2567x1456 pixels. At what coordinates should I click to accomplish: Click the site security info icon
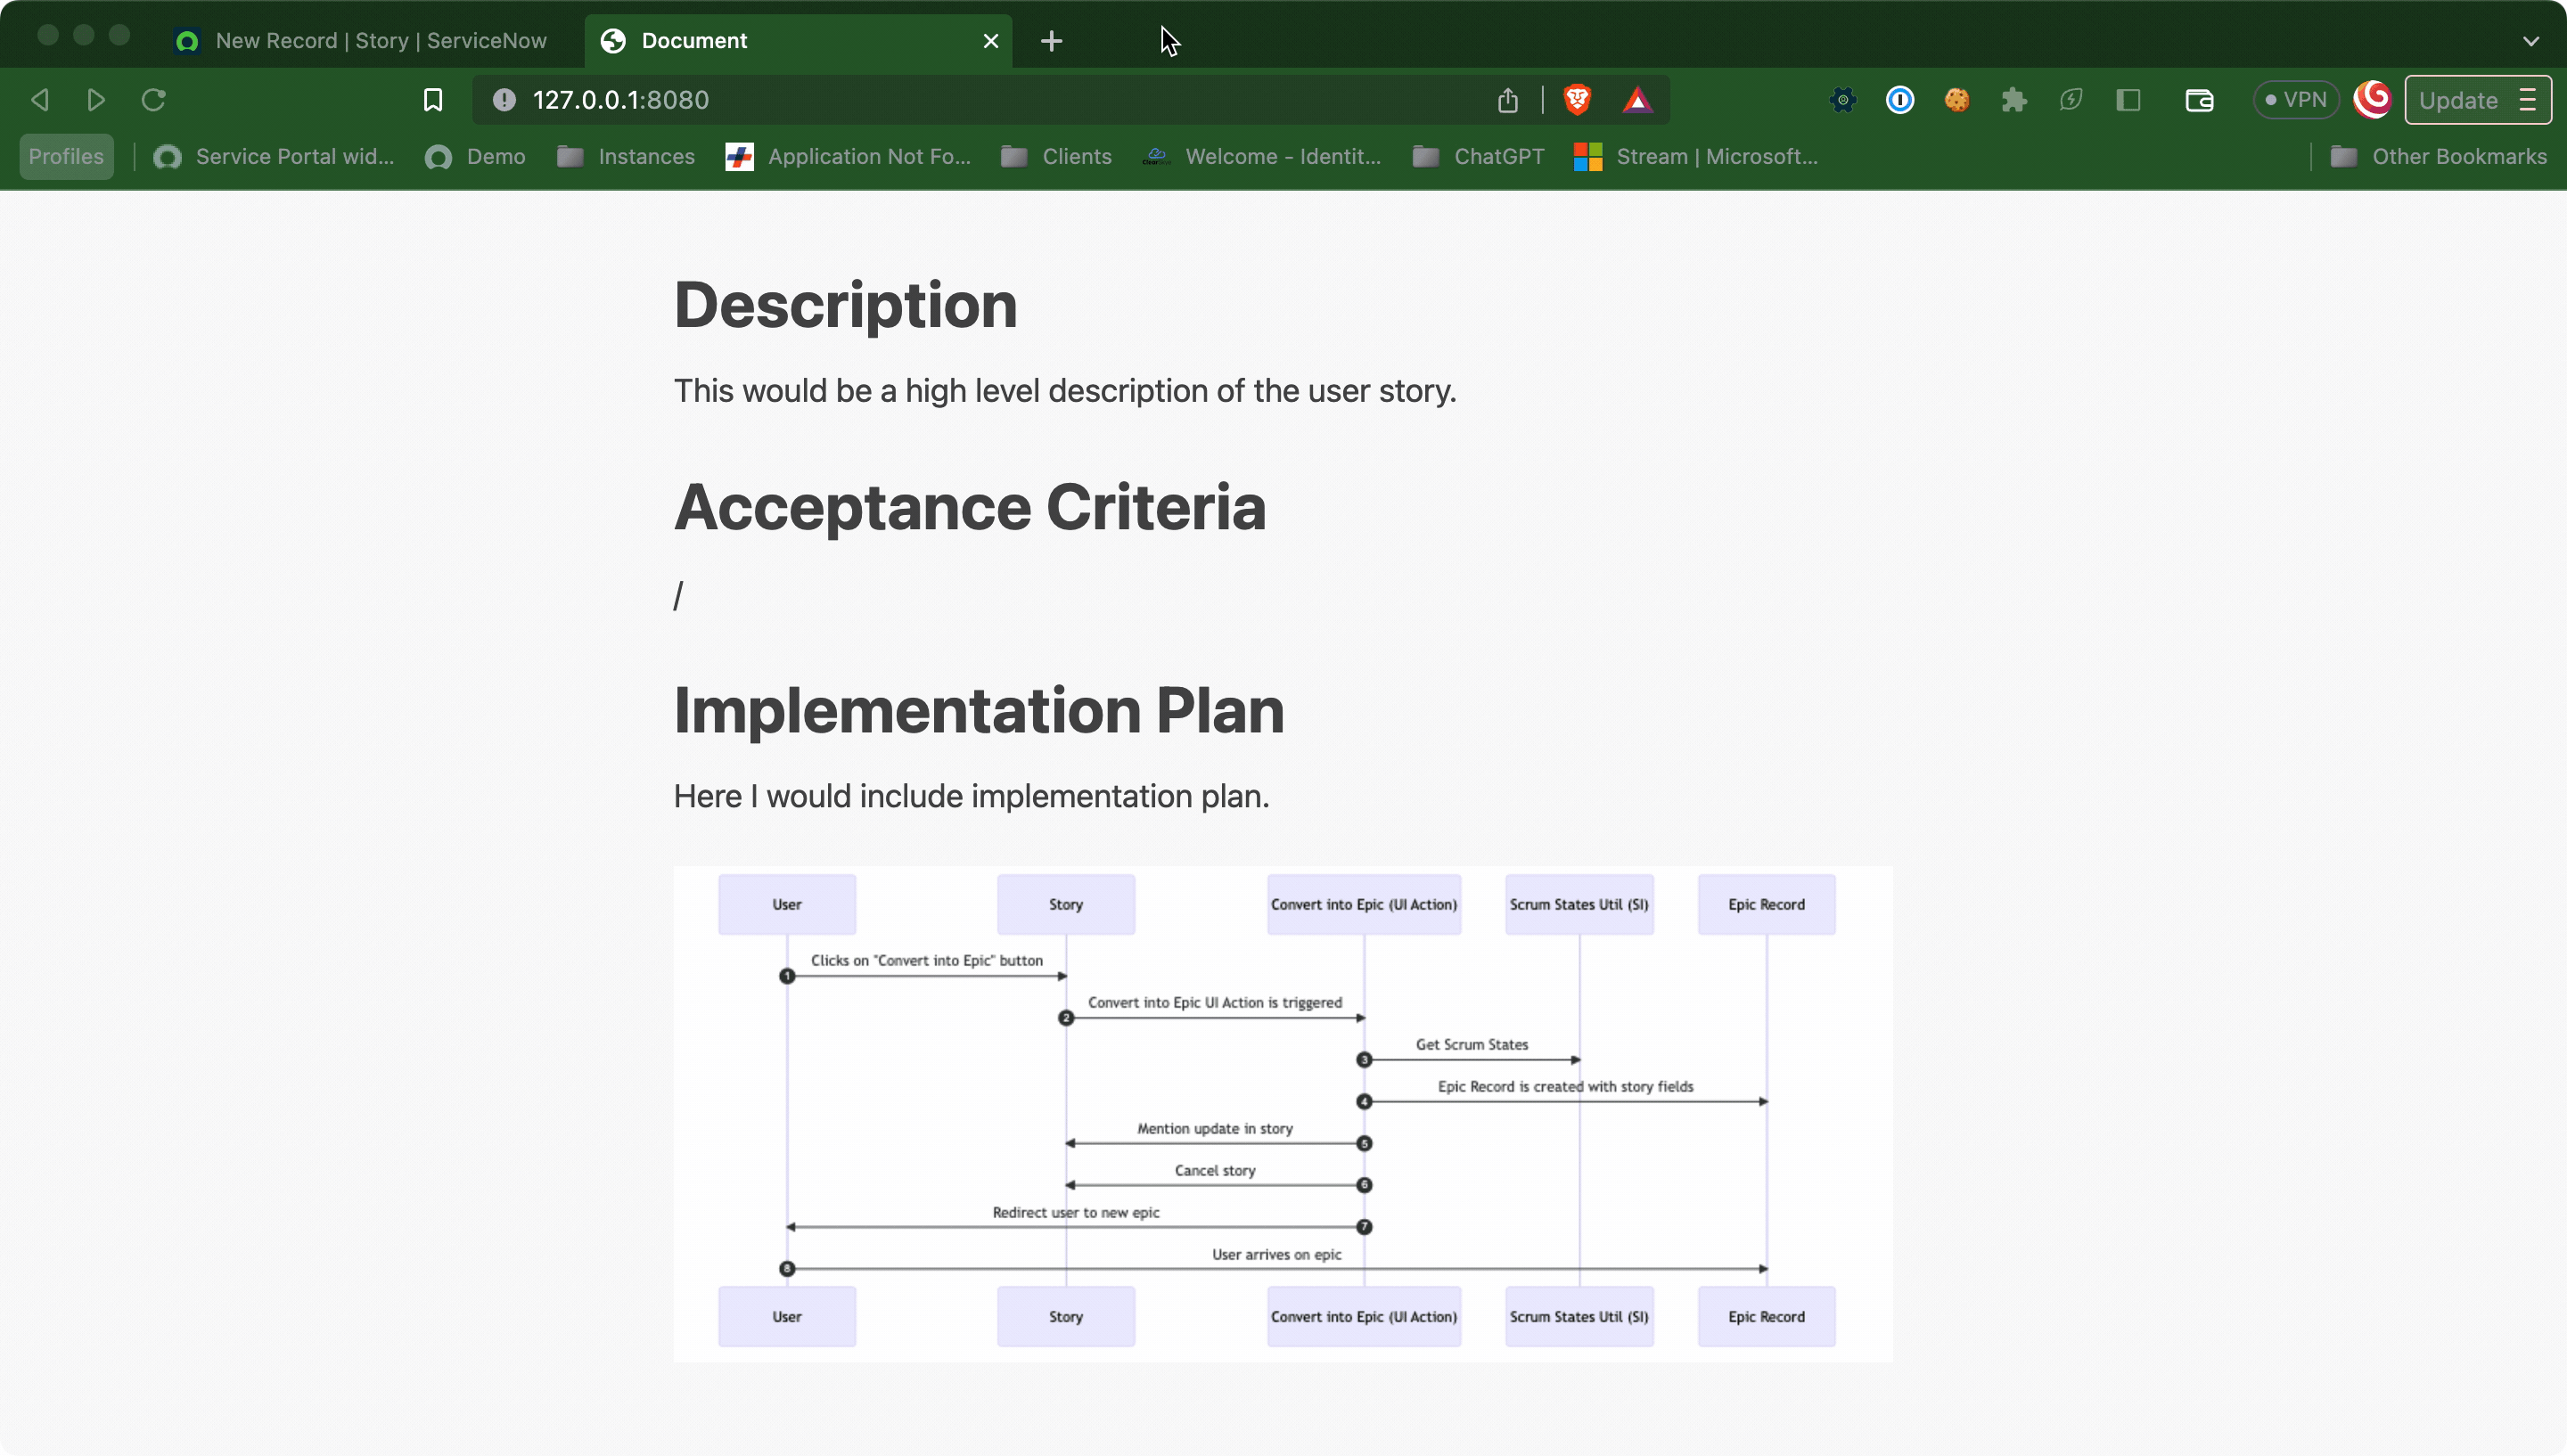coord(504,100)
